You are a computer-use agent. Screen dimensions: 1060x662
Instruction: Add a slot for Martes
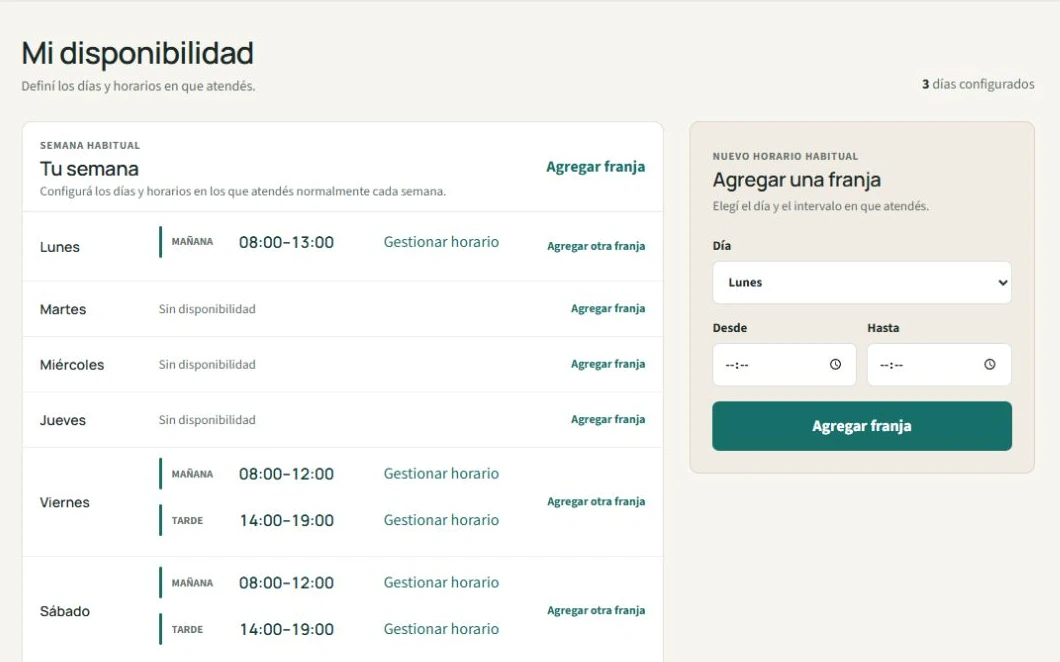[608, 308]
